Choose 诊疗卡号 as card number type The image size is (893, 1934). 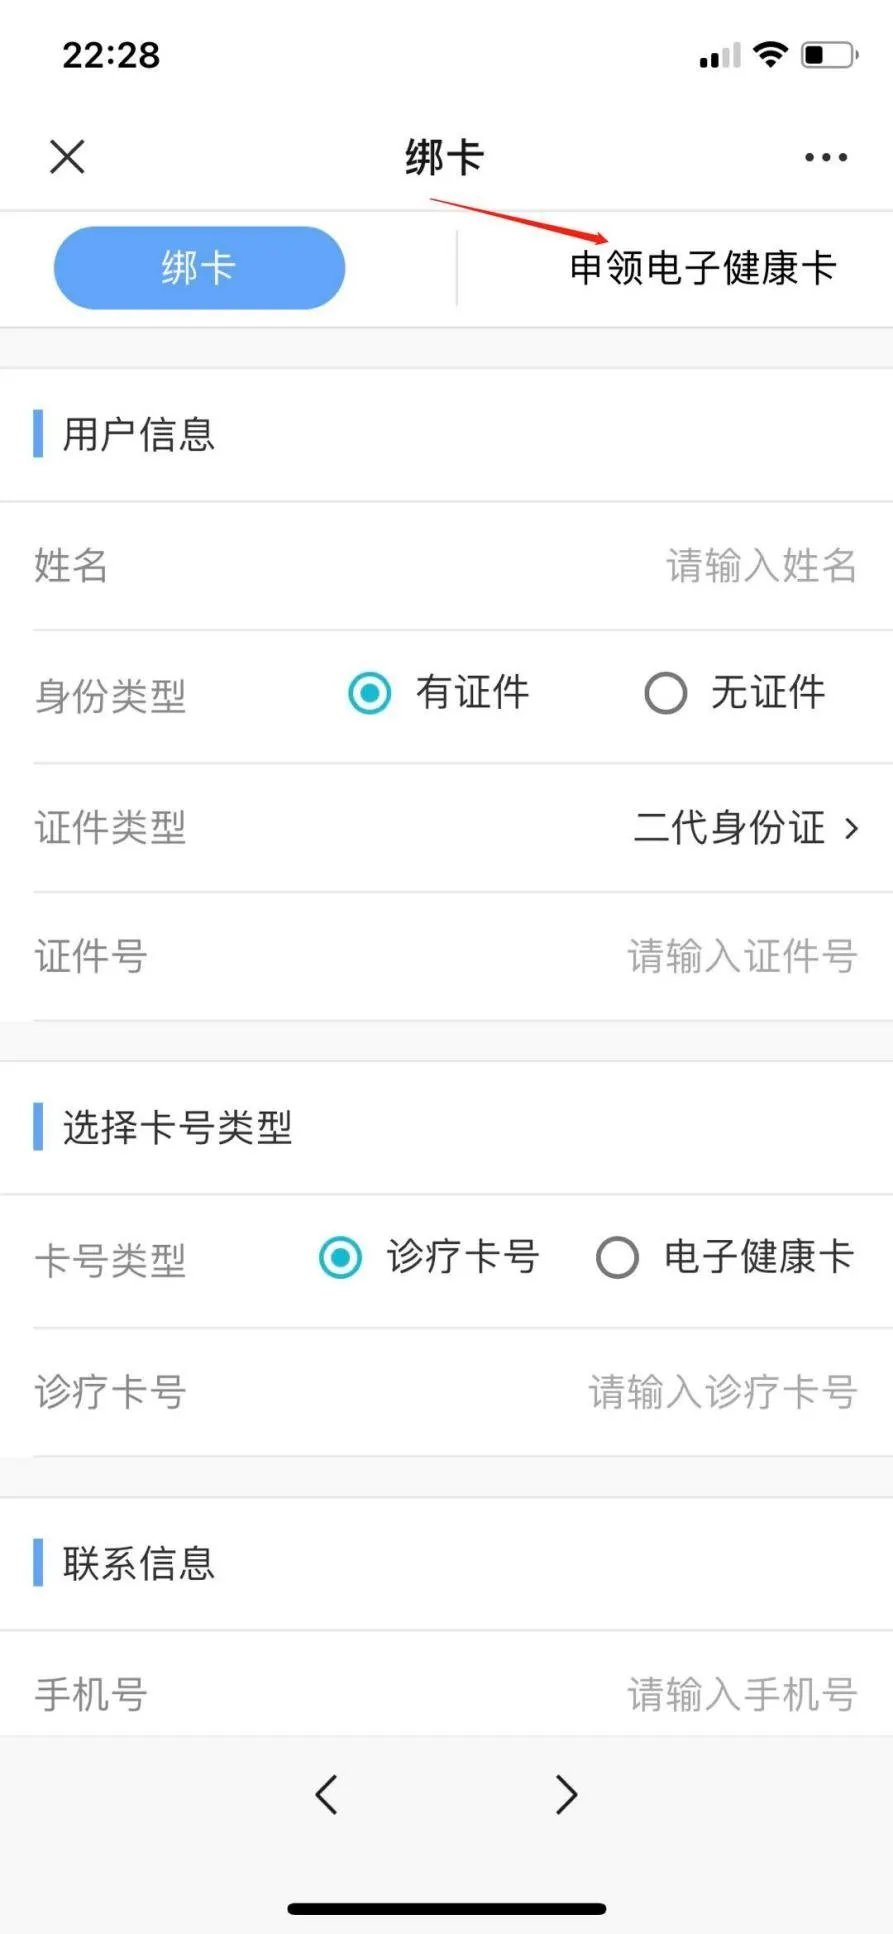click(341, 1257)
